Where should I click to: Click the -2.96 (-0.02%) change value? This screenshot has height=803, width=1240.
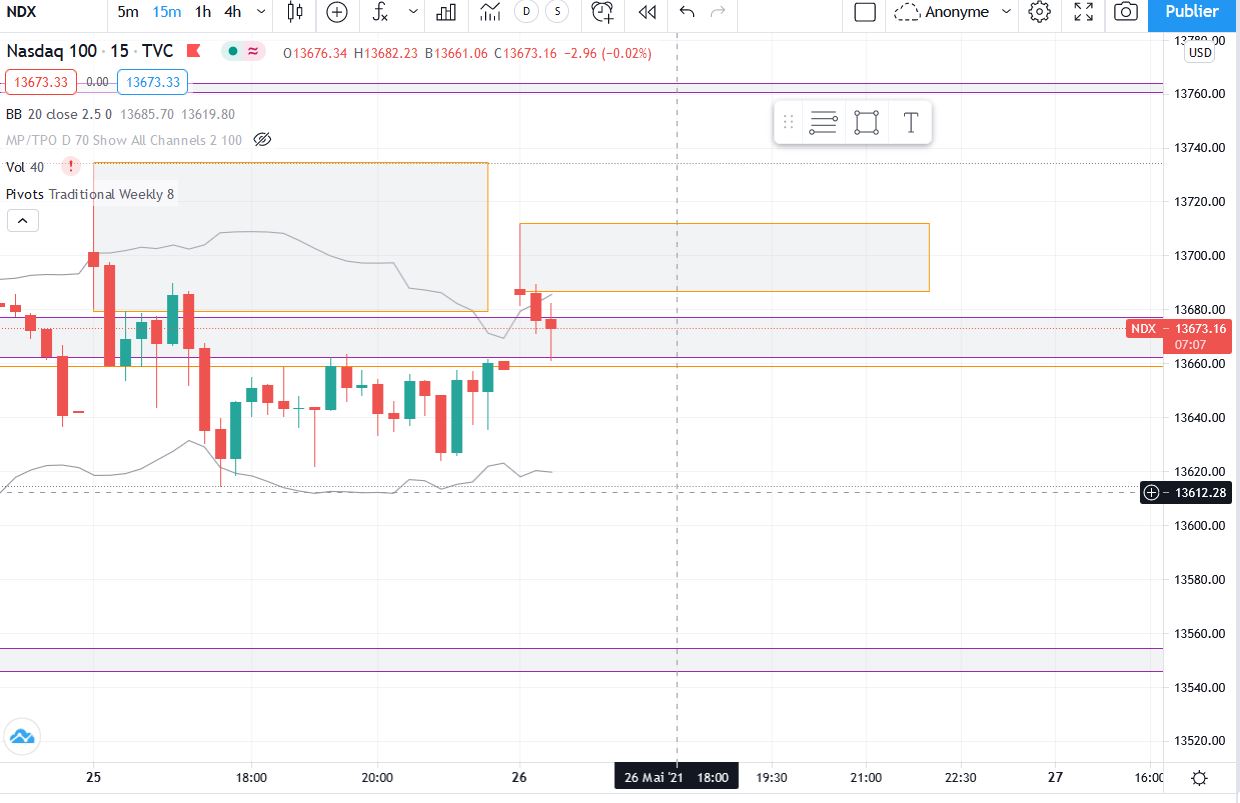(x=607, y=53)
